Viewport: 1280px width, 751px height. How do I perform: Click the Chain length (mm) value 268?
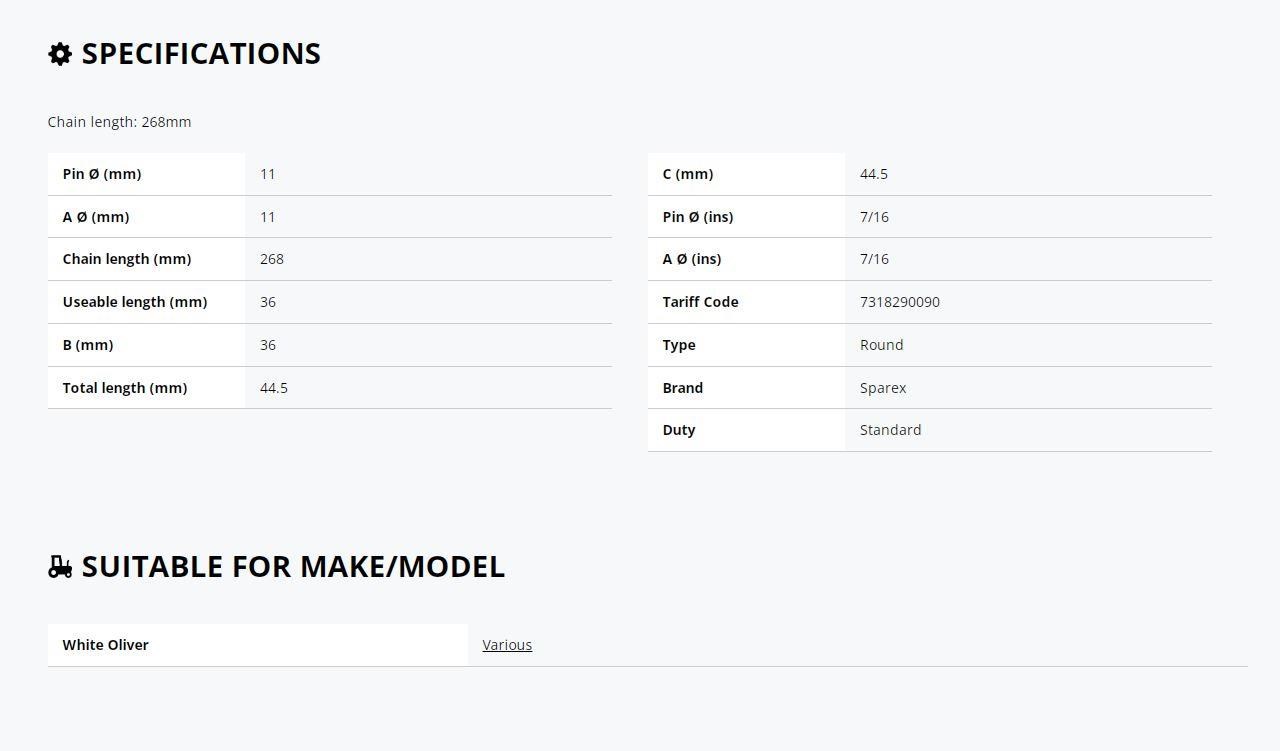tap(272, 259)
